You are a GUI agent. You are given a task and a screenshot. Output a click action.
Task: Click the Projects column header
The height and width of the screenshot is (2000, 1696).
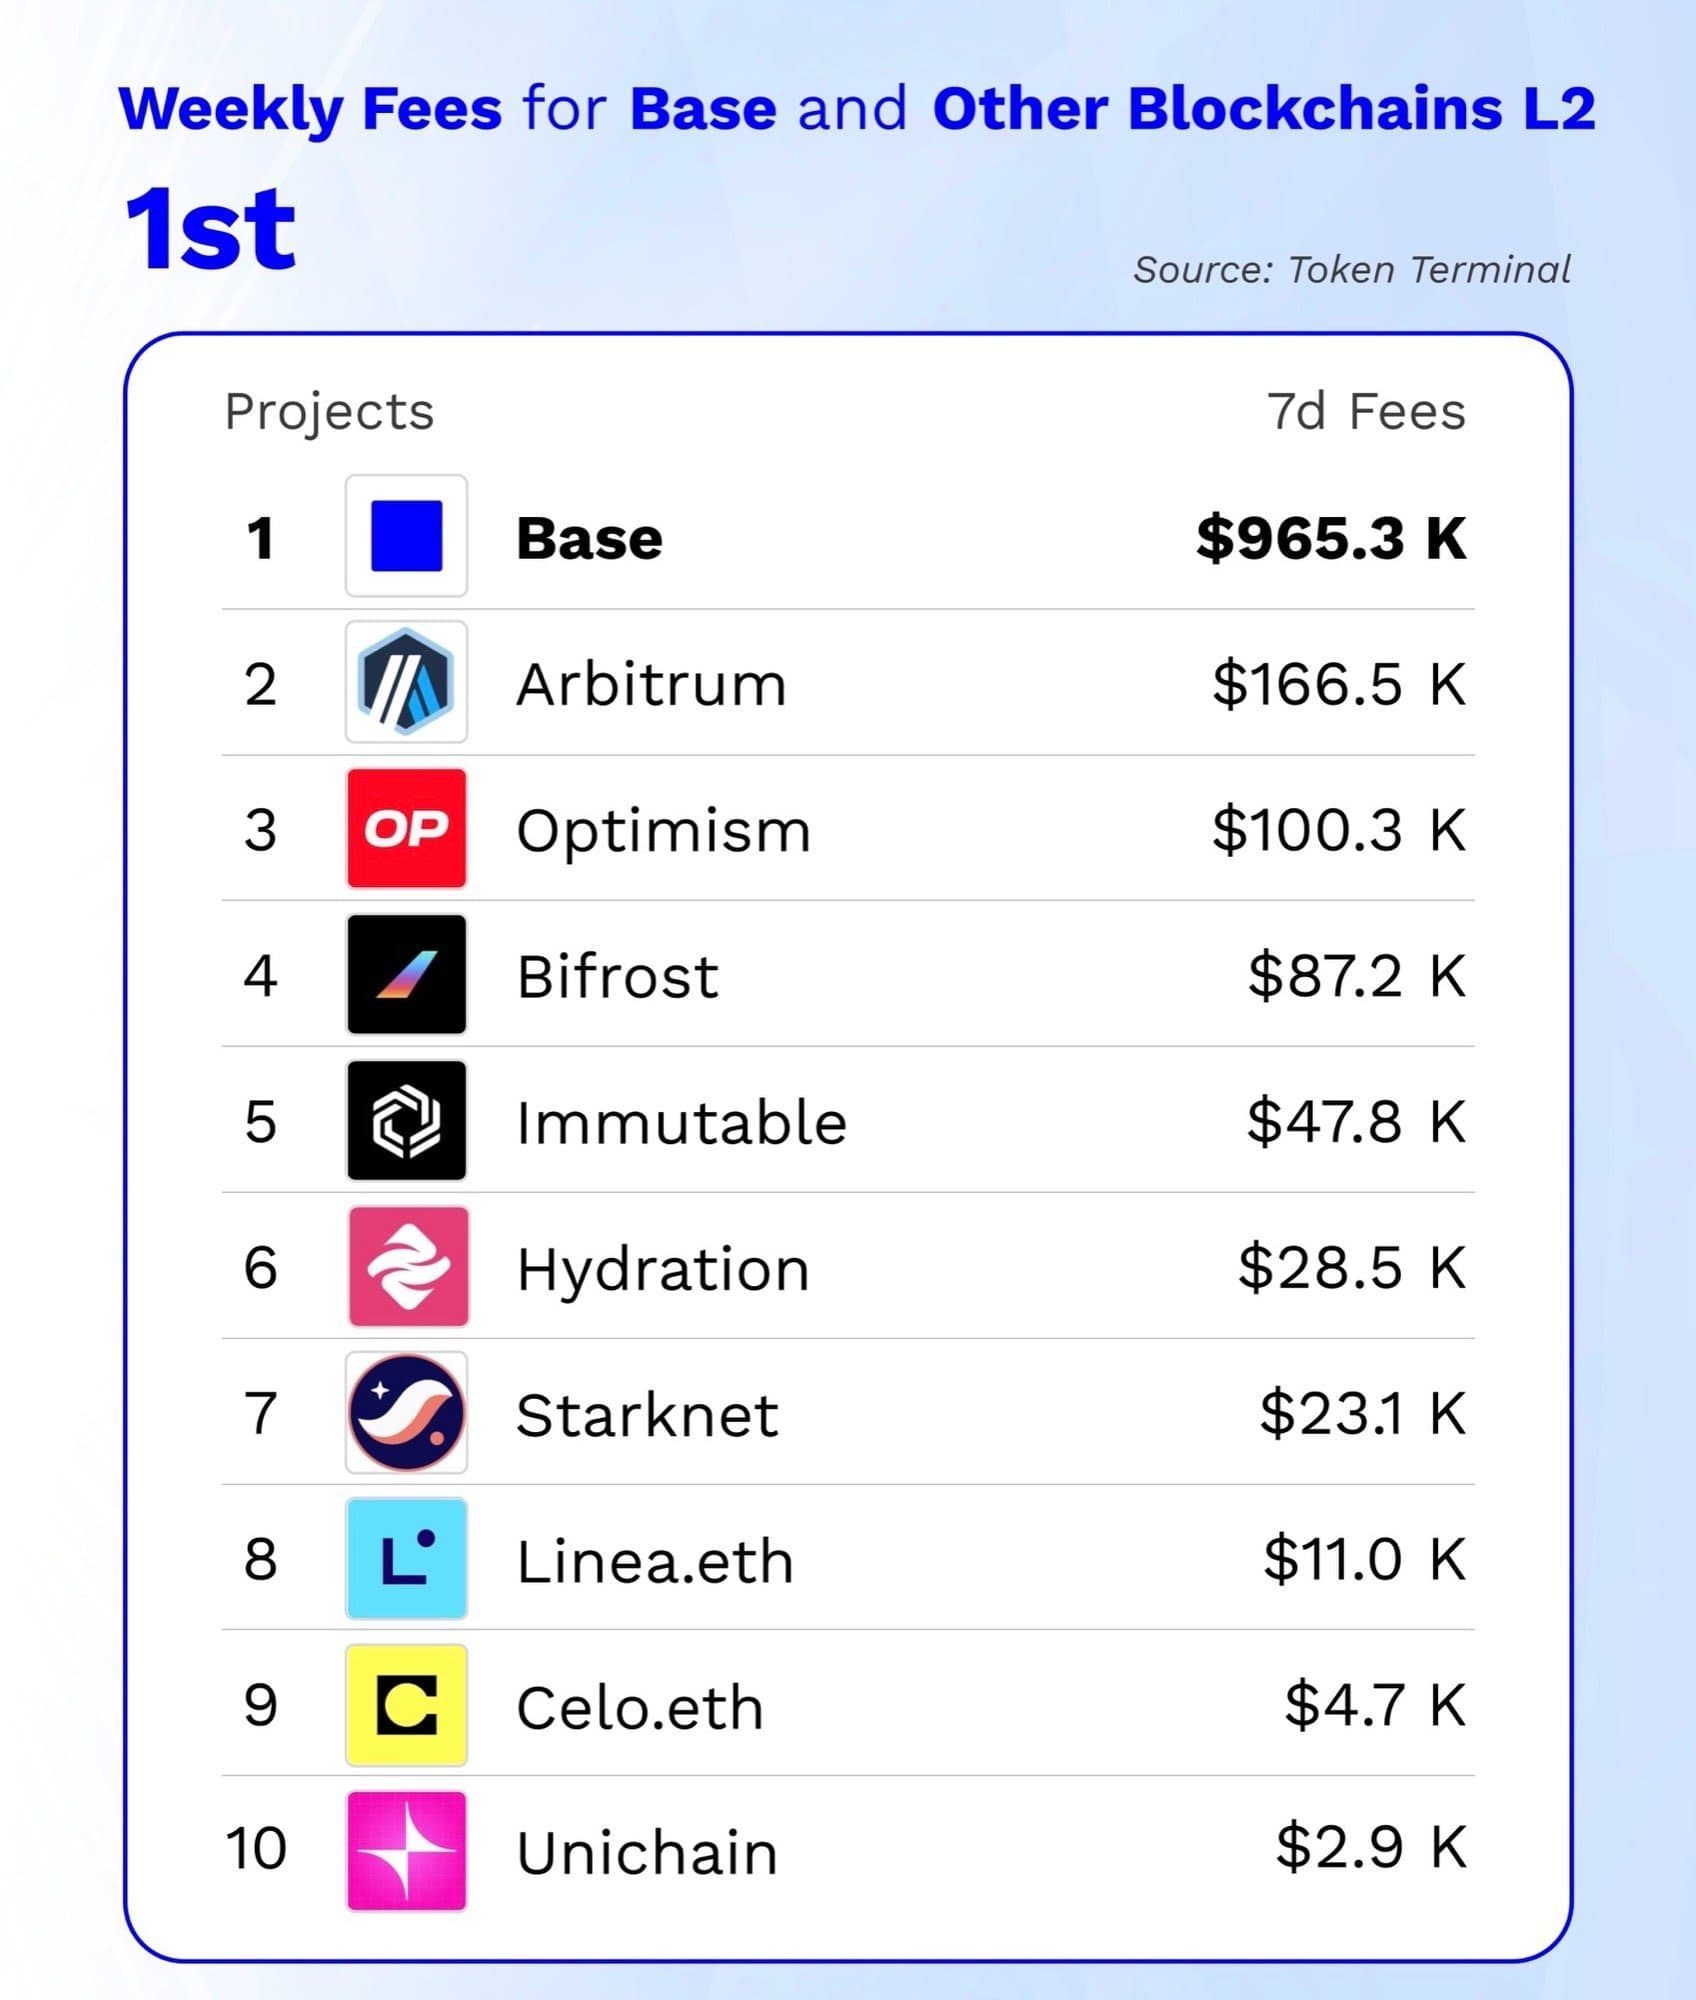click(329, 411)
